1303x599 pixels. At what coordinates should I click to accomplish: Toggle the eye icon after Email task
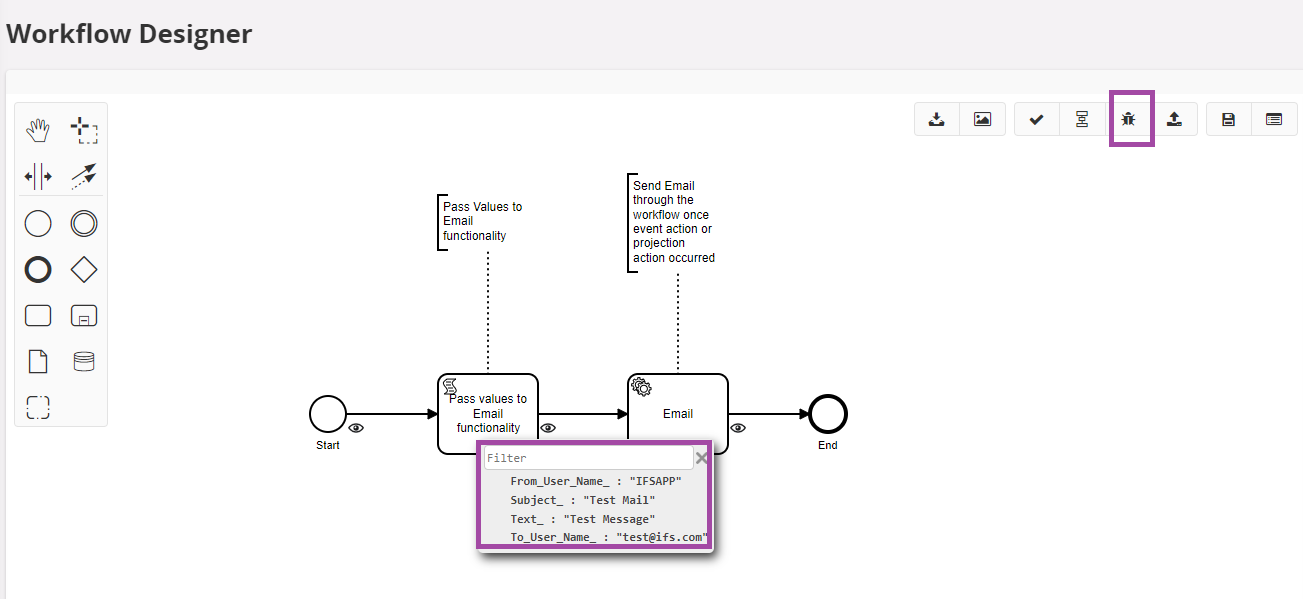pyautogui.click(x=738, y=428)
